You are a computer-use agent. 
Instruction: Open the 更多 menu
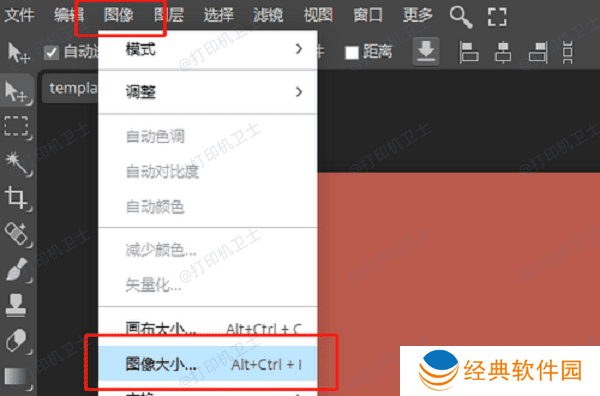click(x=417, y=15)
